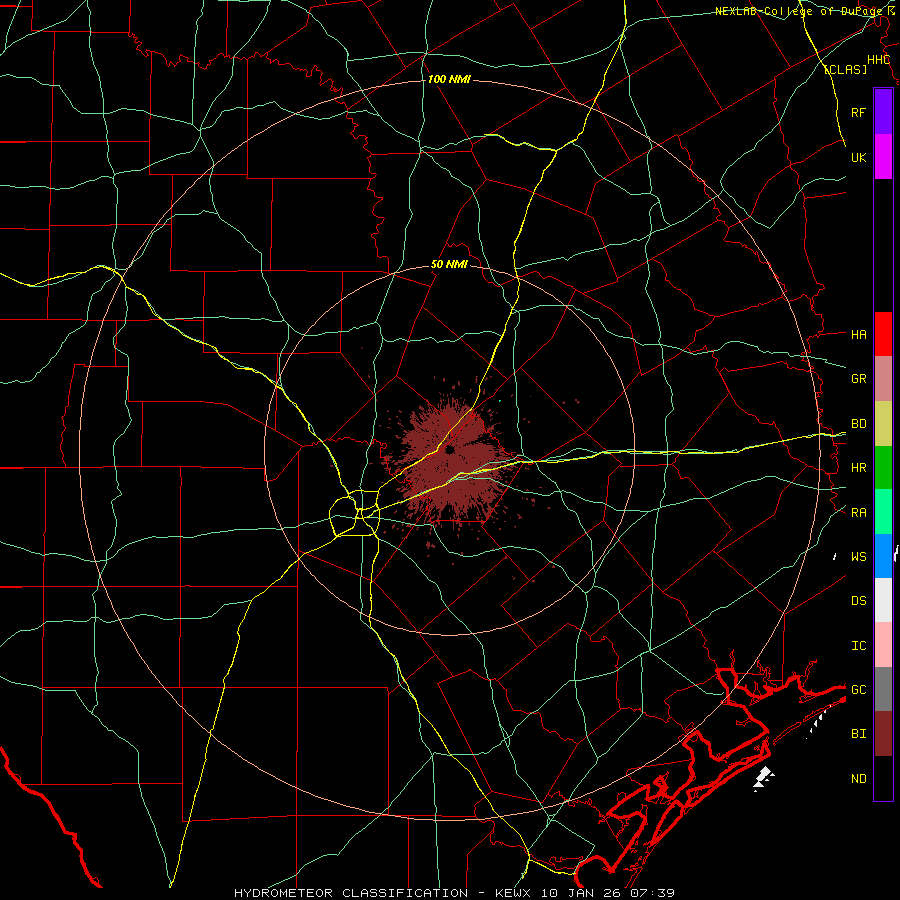900x900 pixels.
Task: Click the BD legend label
Action: coord(858,424)
